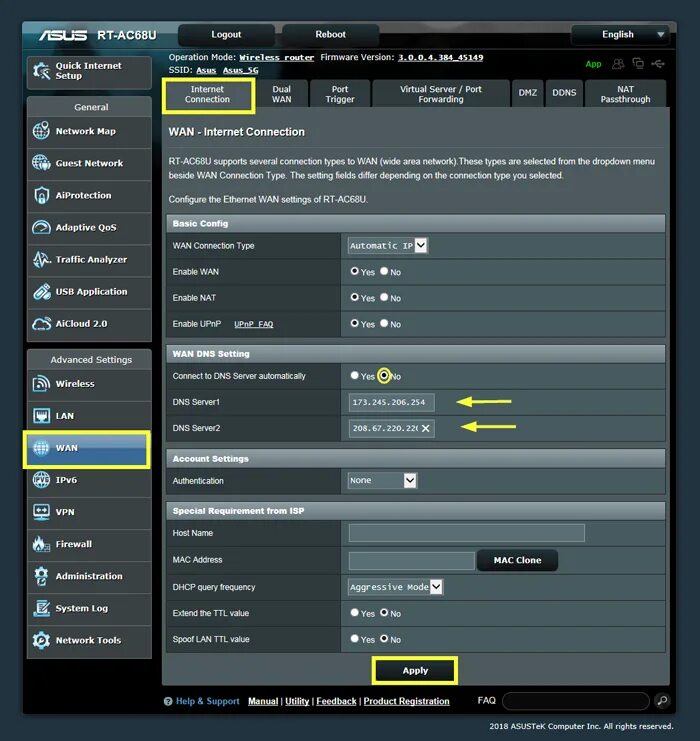This screenshot has width=700, height=741.
Task: Clear DNS Server2 field with X icon
Action: pos(425,428)
